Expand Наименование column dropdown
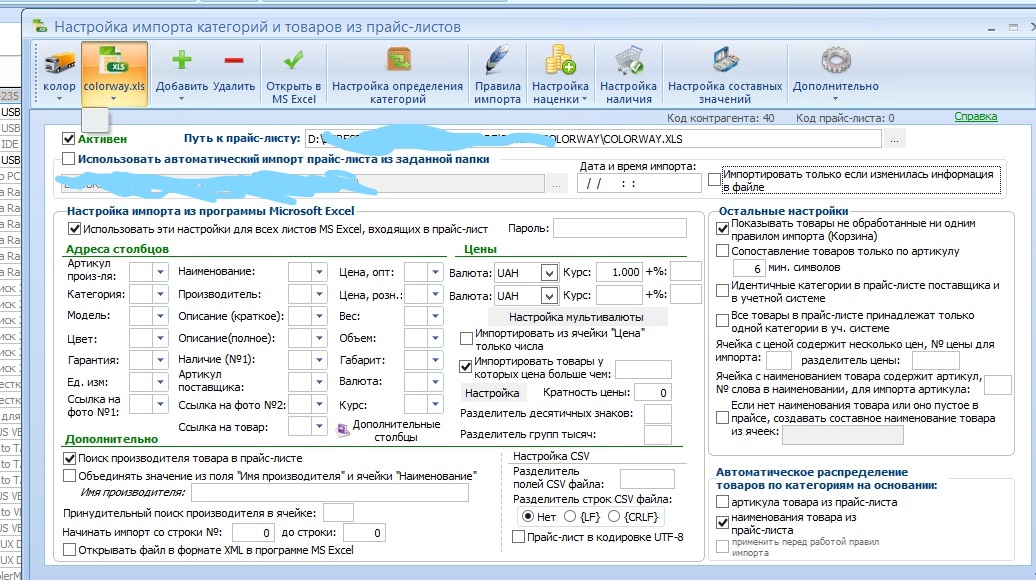This screenshot has width=1036, height=580. pos(319,272)
